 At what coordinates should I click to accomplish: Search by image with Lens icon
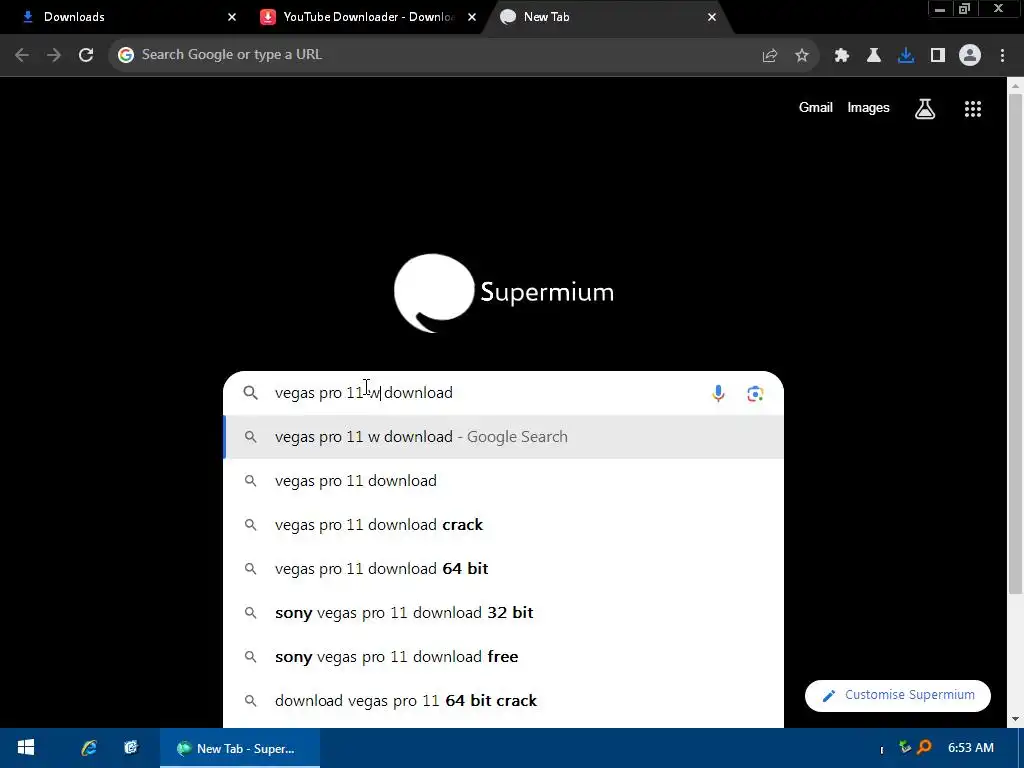pos(755,393)
